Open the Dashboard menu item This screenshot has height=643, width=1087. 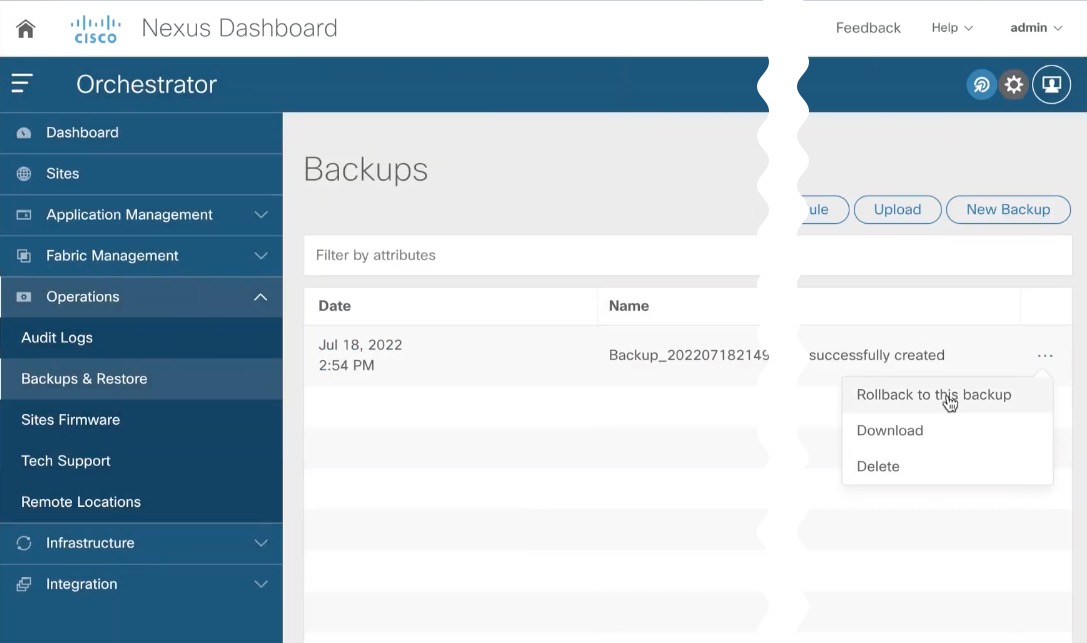pyautogui.click(x=141, y=132)
